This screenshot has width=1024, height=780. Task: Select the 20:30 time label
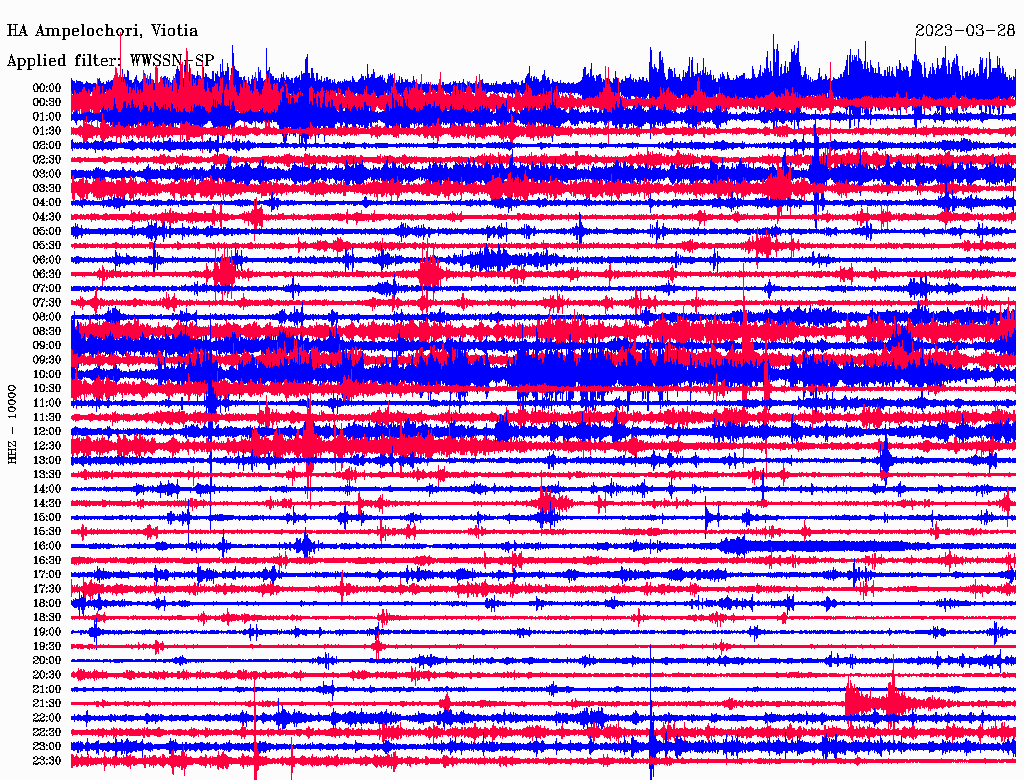click(x=47, y=675)
